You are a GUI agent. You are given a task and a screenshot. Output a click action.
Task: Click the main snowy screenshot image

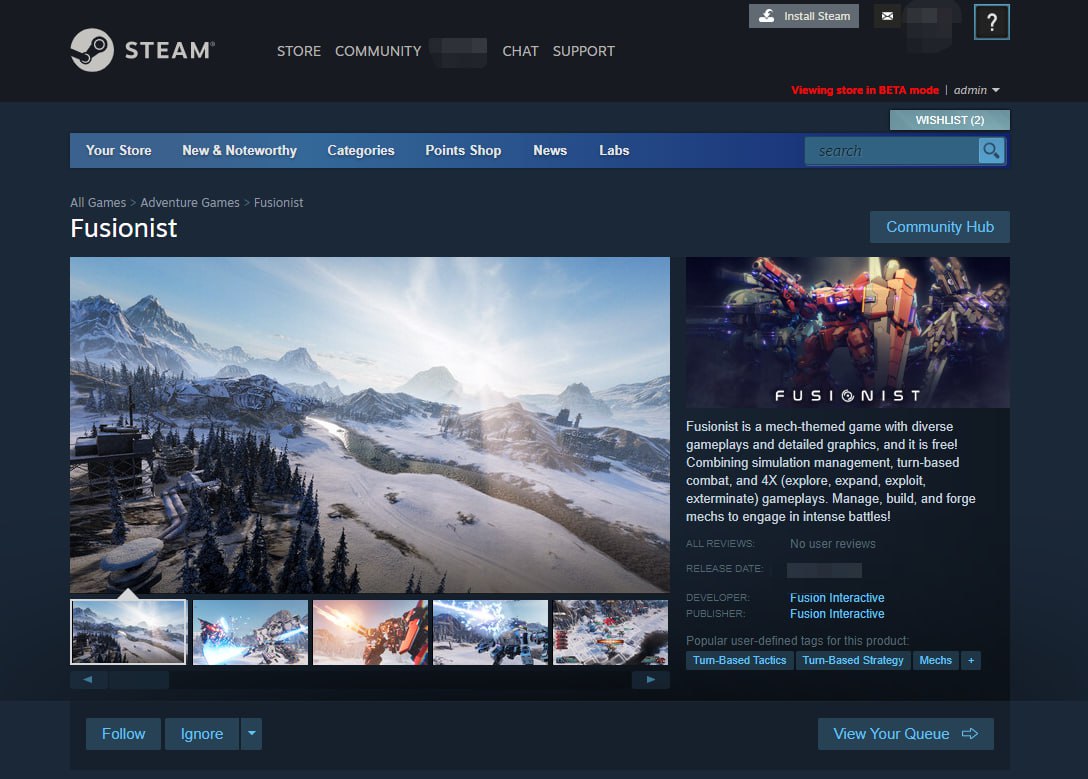[x=370, y=425]
